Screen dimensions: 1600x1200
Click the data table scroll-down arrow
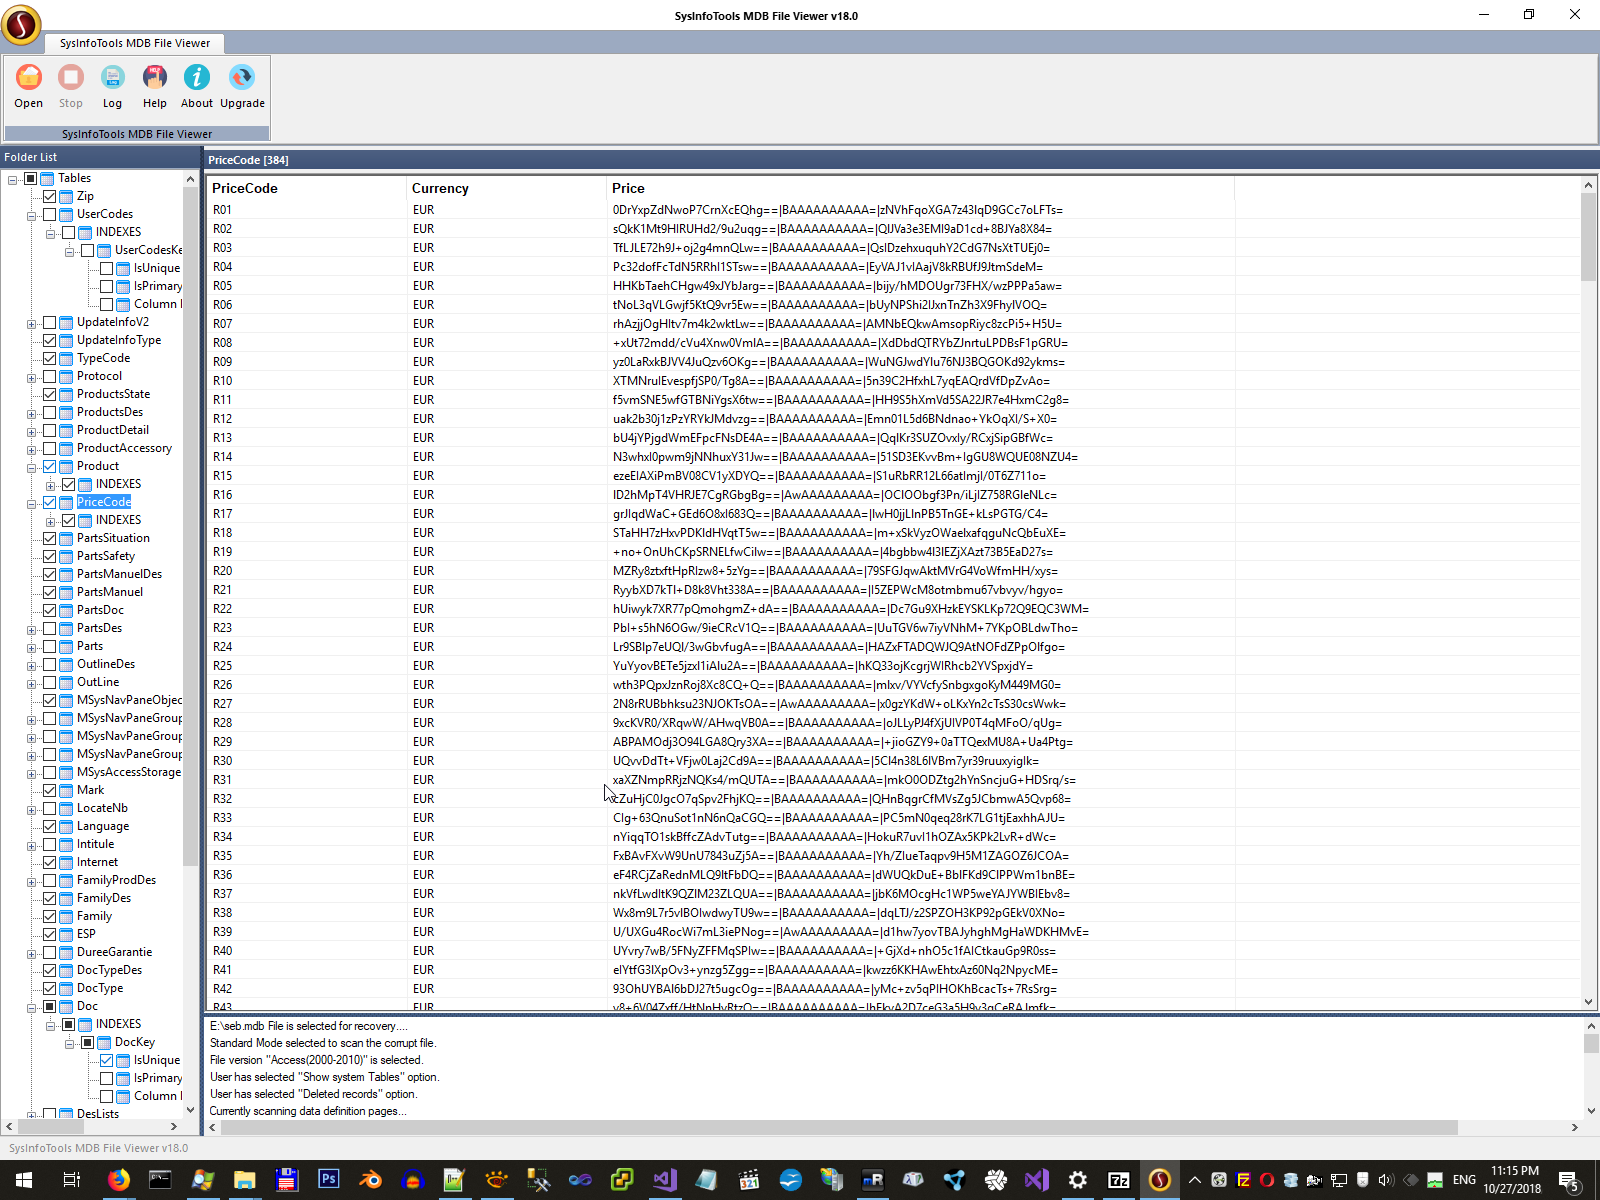tap(1588, 1002)
